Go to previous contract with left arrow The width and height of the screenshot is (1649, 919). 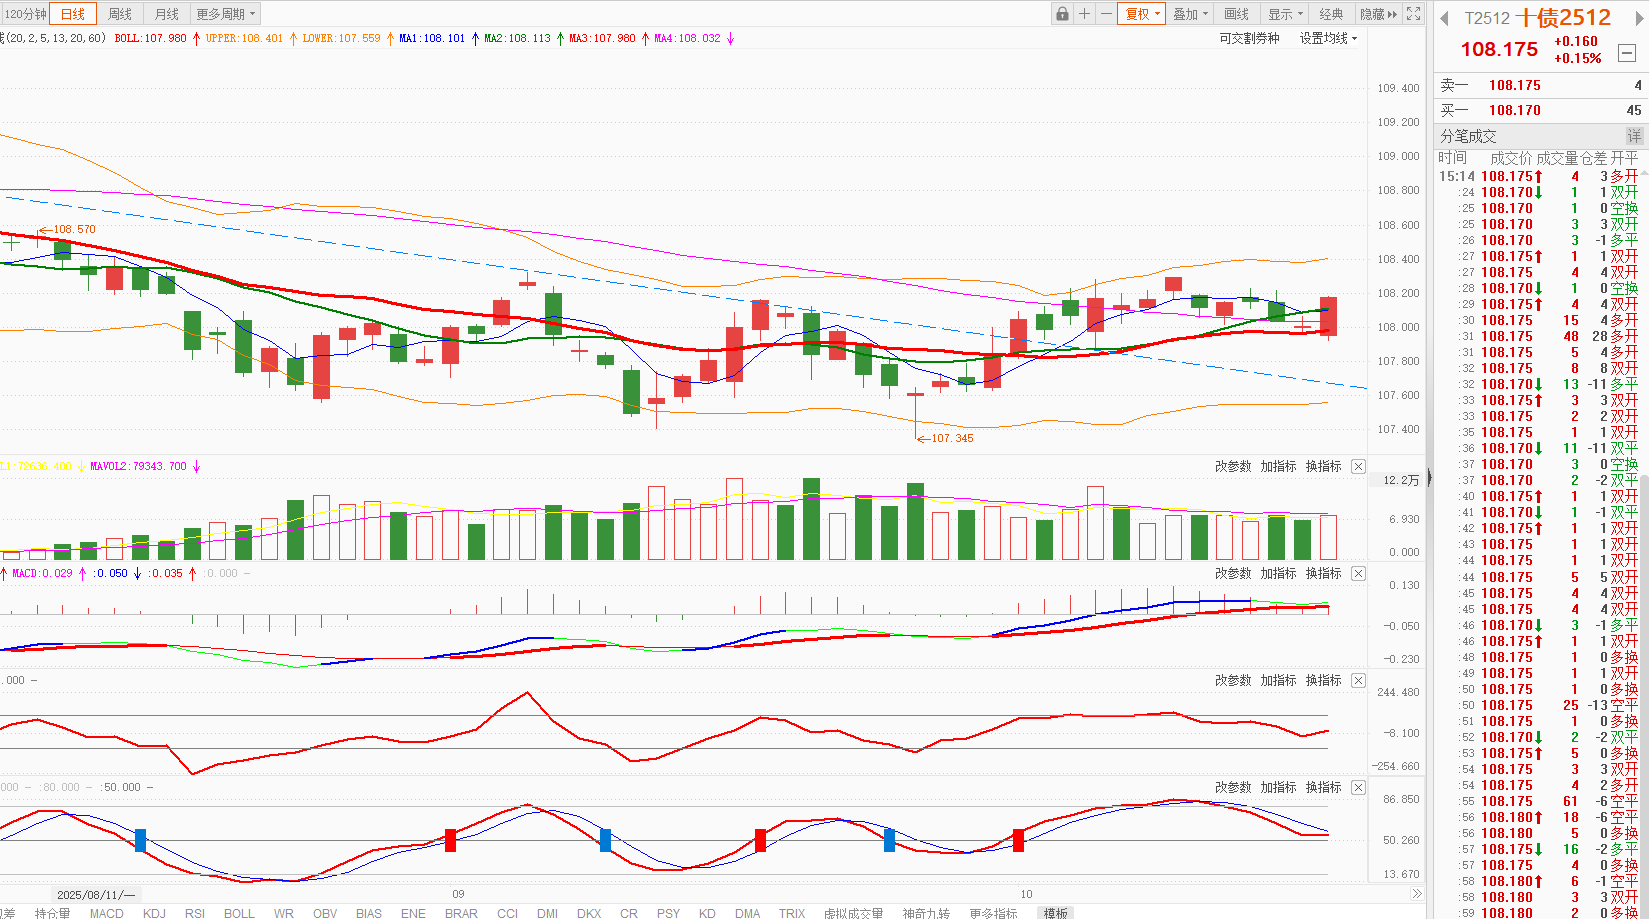[x=1444, y=19]
